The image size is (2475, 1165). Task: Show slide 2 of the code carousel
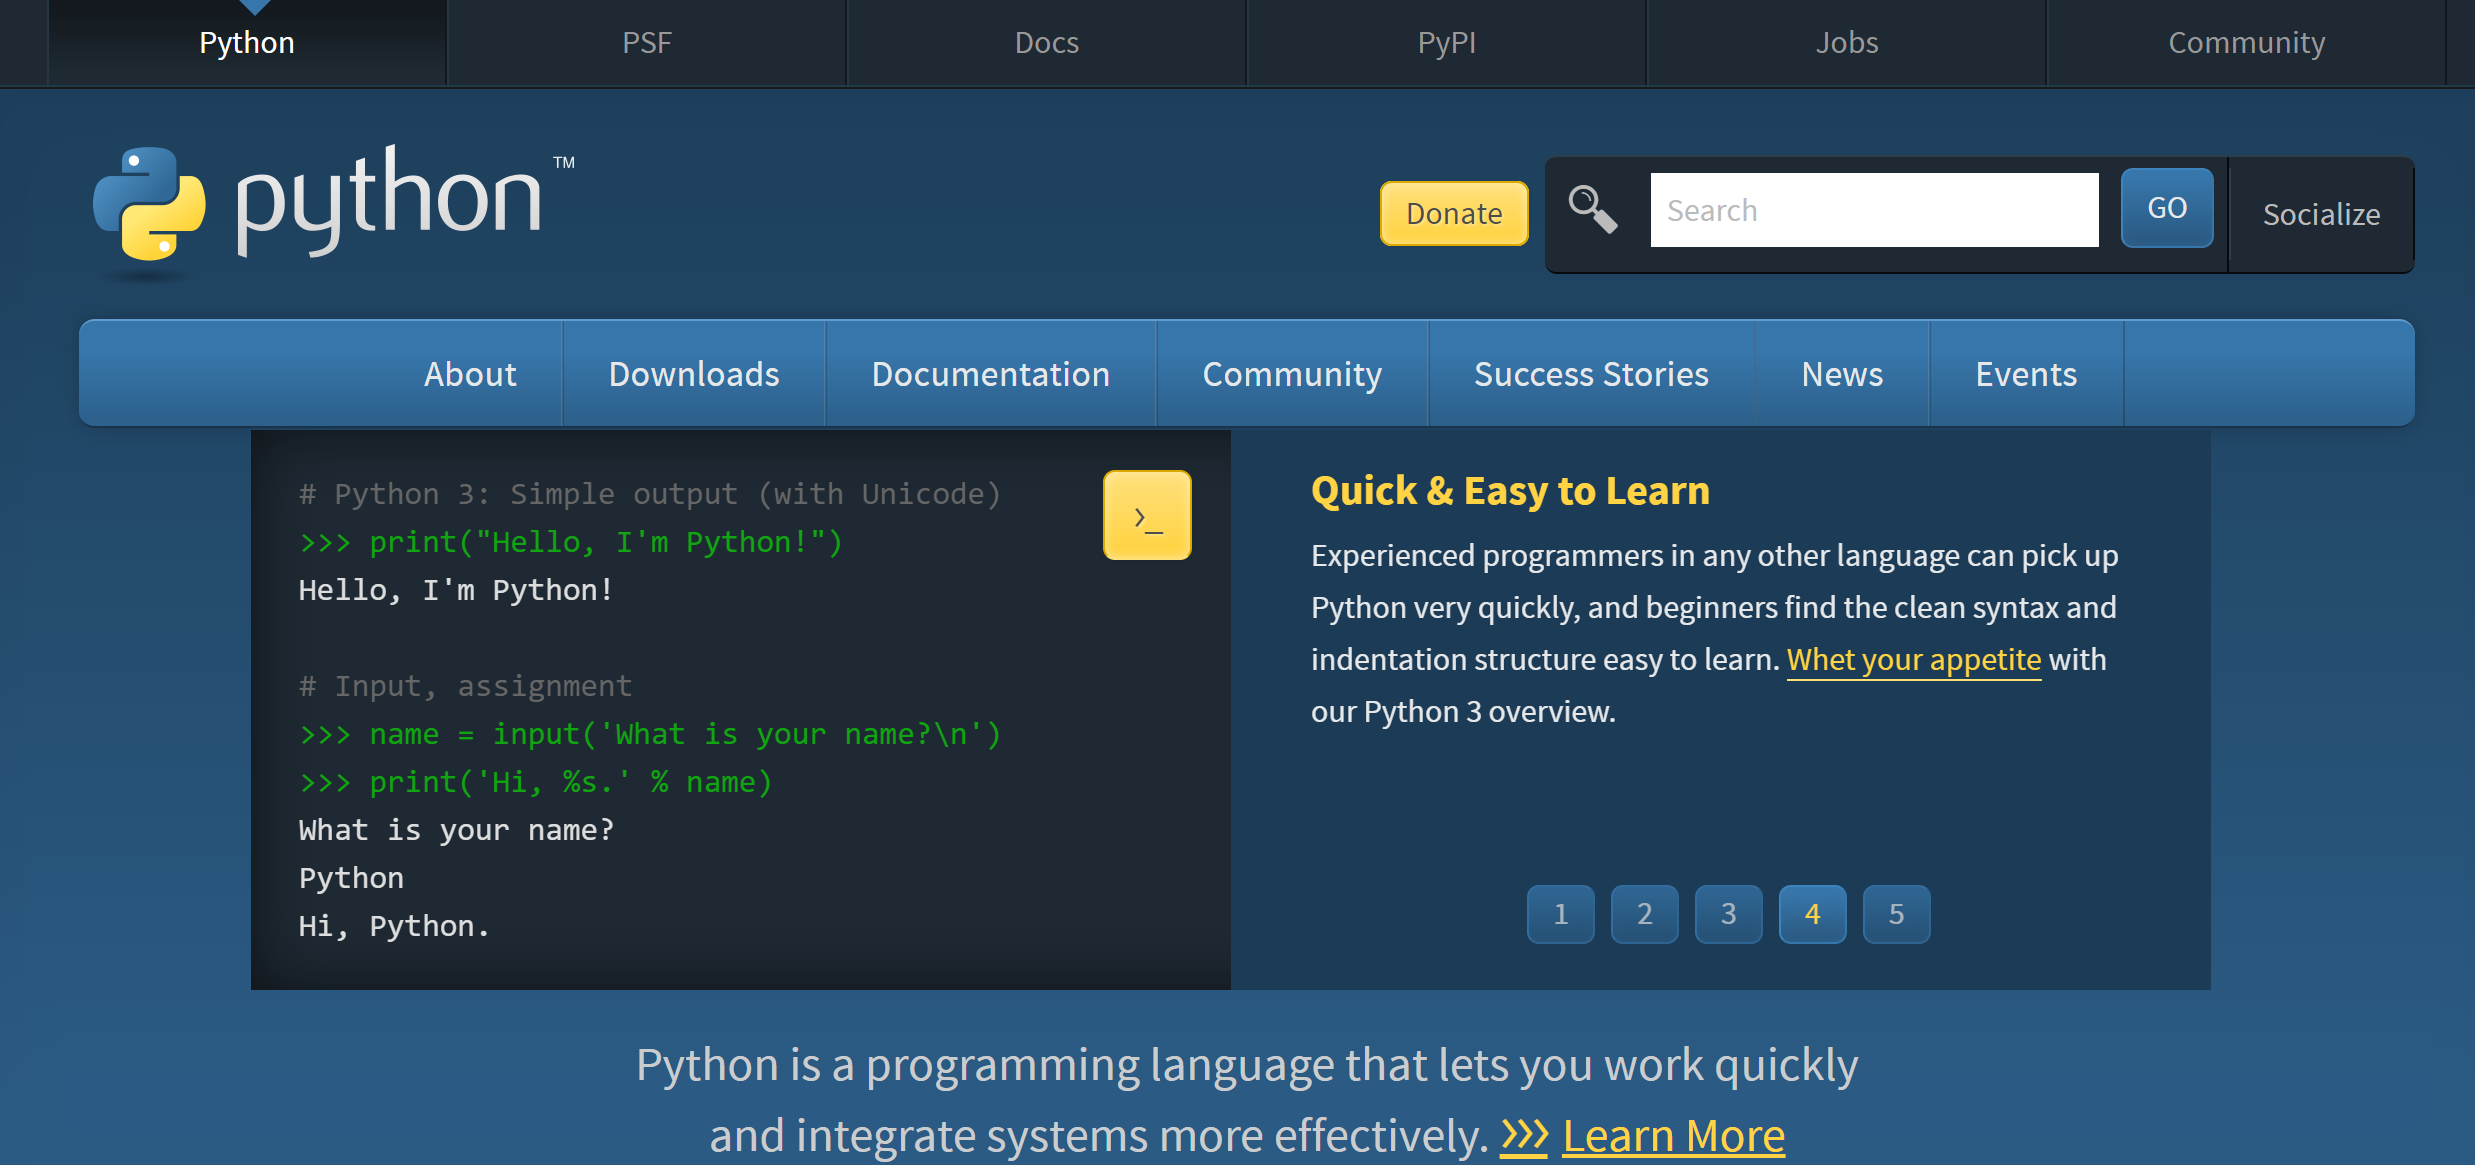click(x=1644, y=914)
